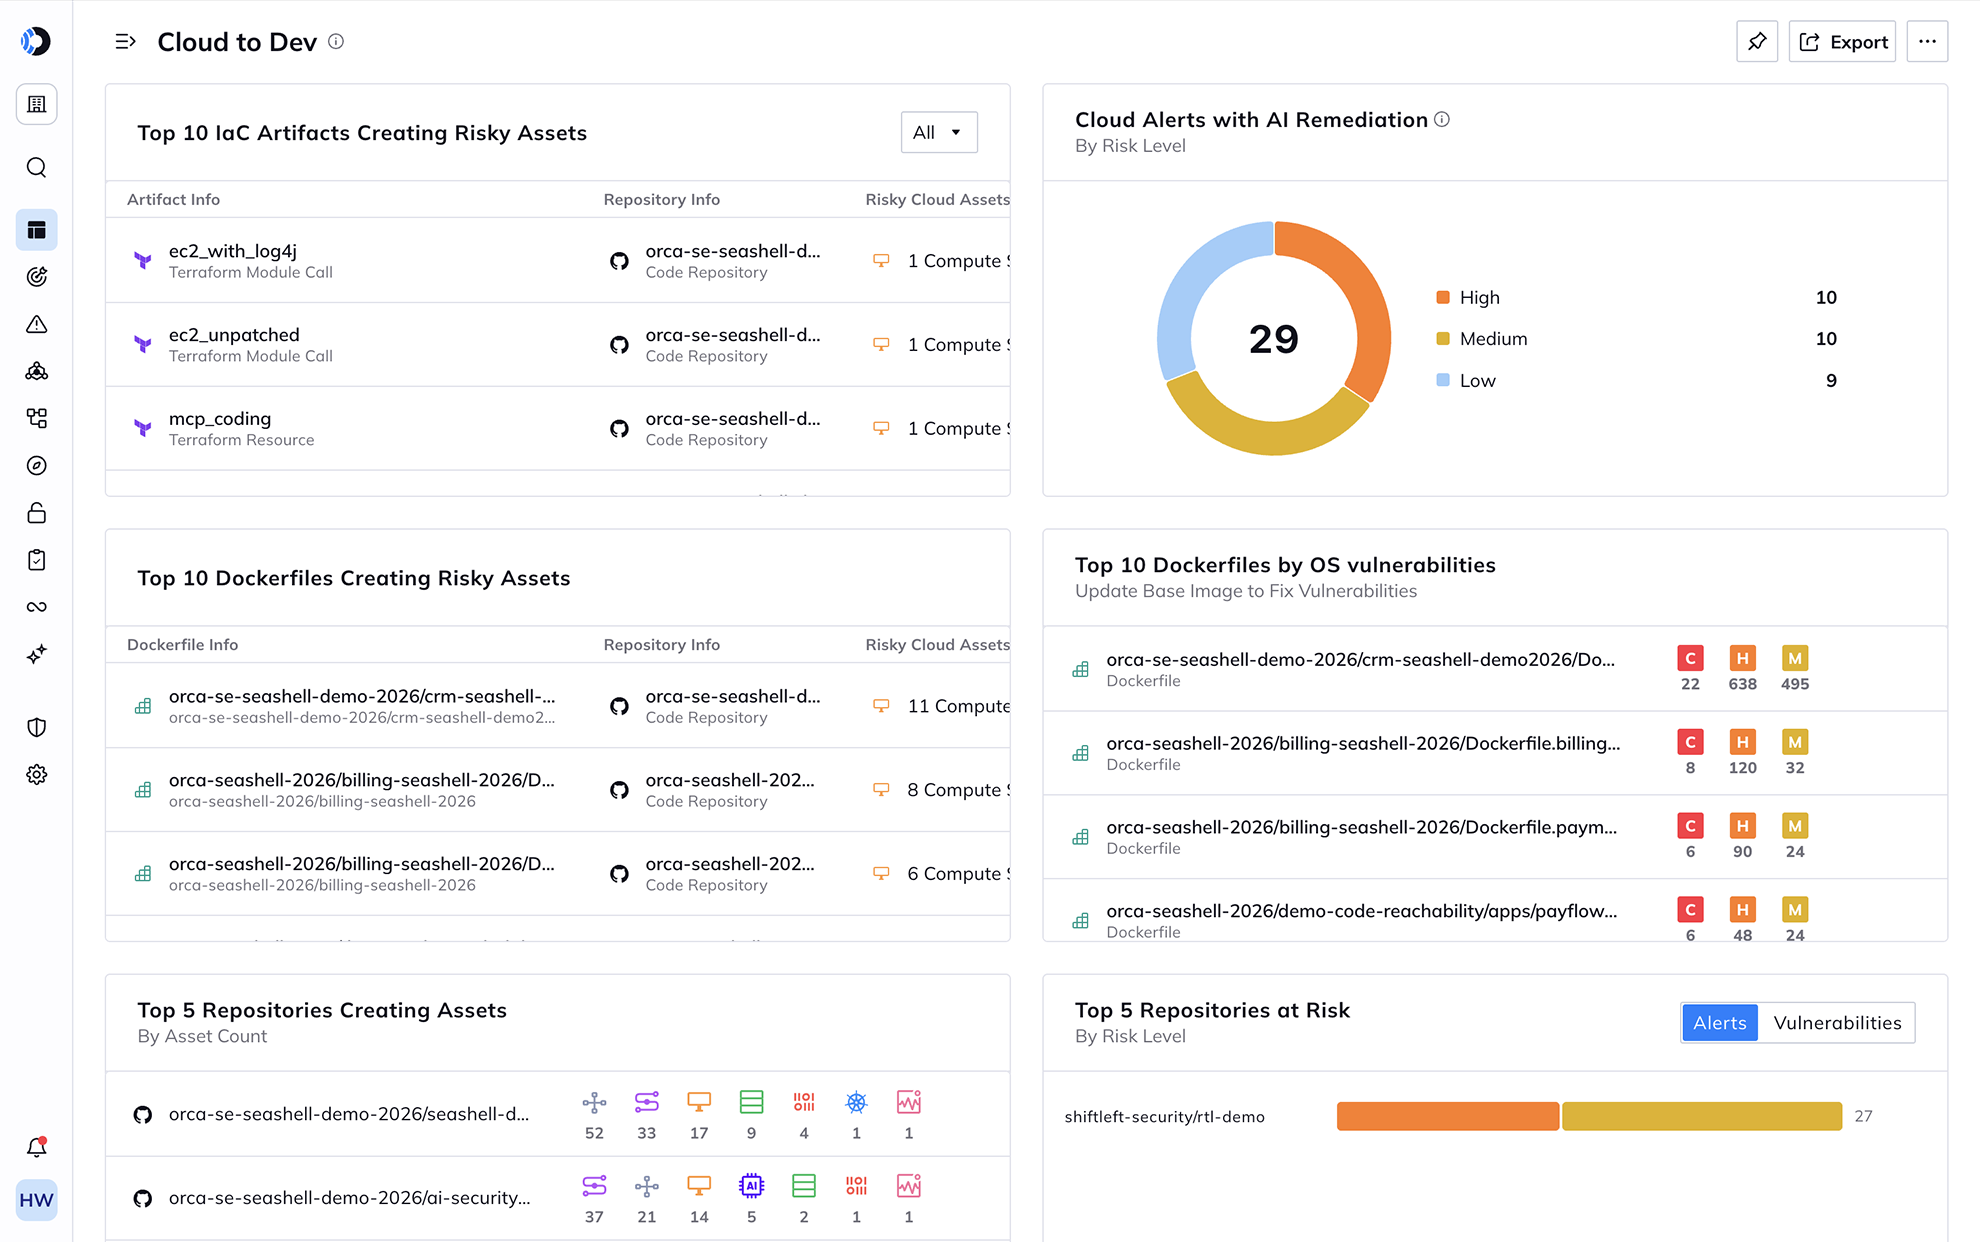
Task: Pin the dashboard with the pin button
Action: tap(1757, 42)
